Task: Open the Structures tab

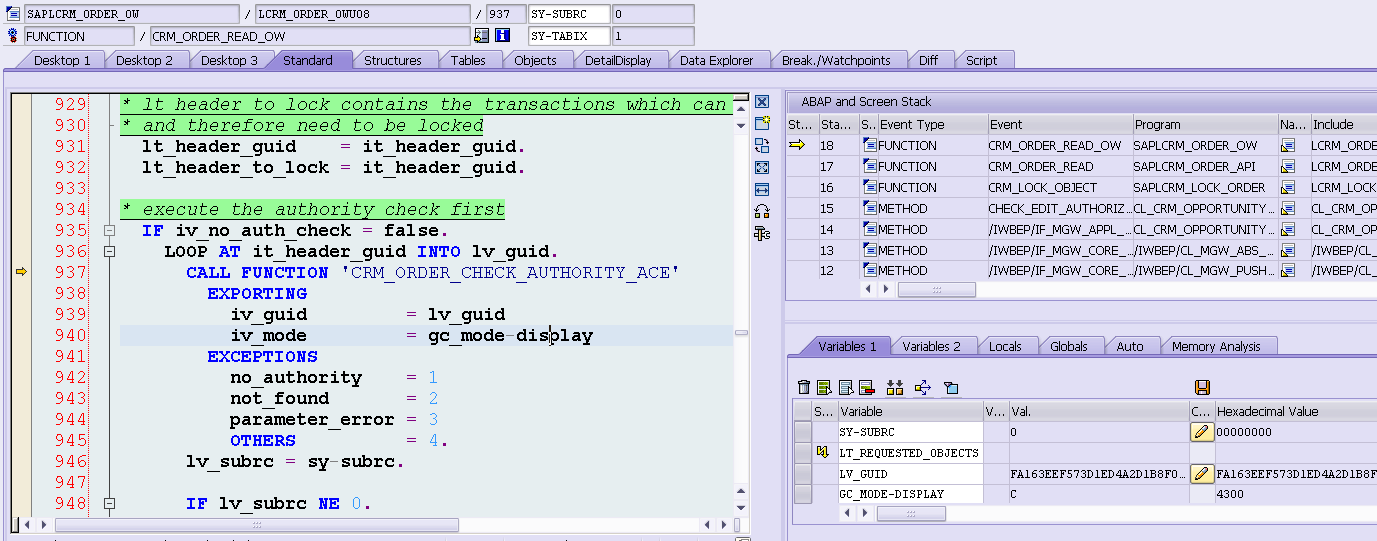Action: (393, 60)
